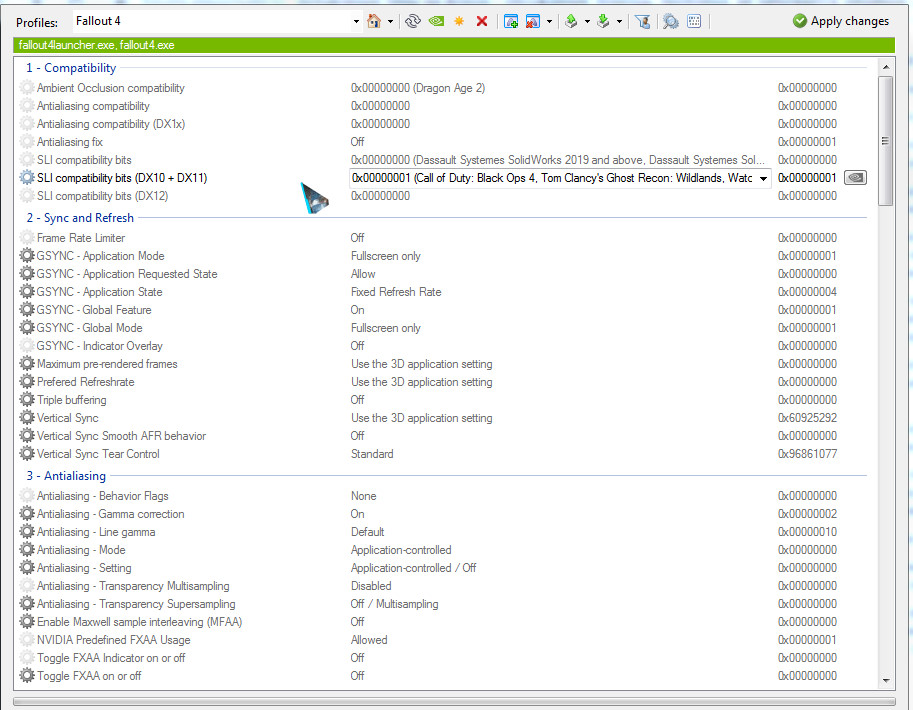This screenshot has height=710, width=913.
Task: Open the import profiles dropdown arrow
Action: click(x=619, y=22)
